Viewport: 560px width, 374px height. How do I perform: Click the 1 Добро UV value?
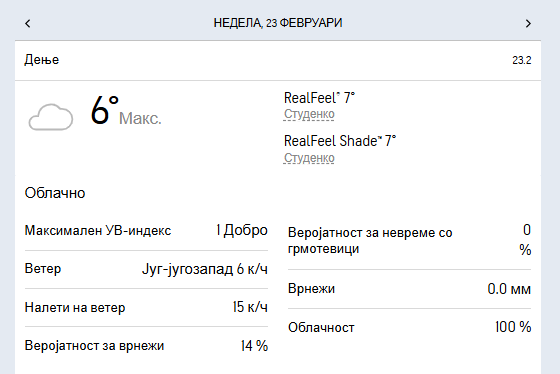pyautogui.click(x=242, y=230)
